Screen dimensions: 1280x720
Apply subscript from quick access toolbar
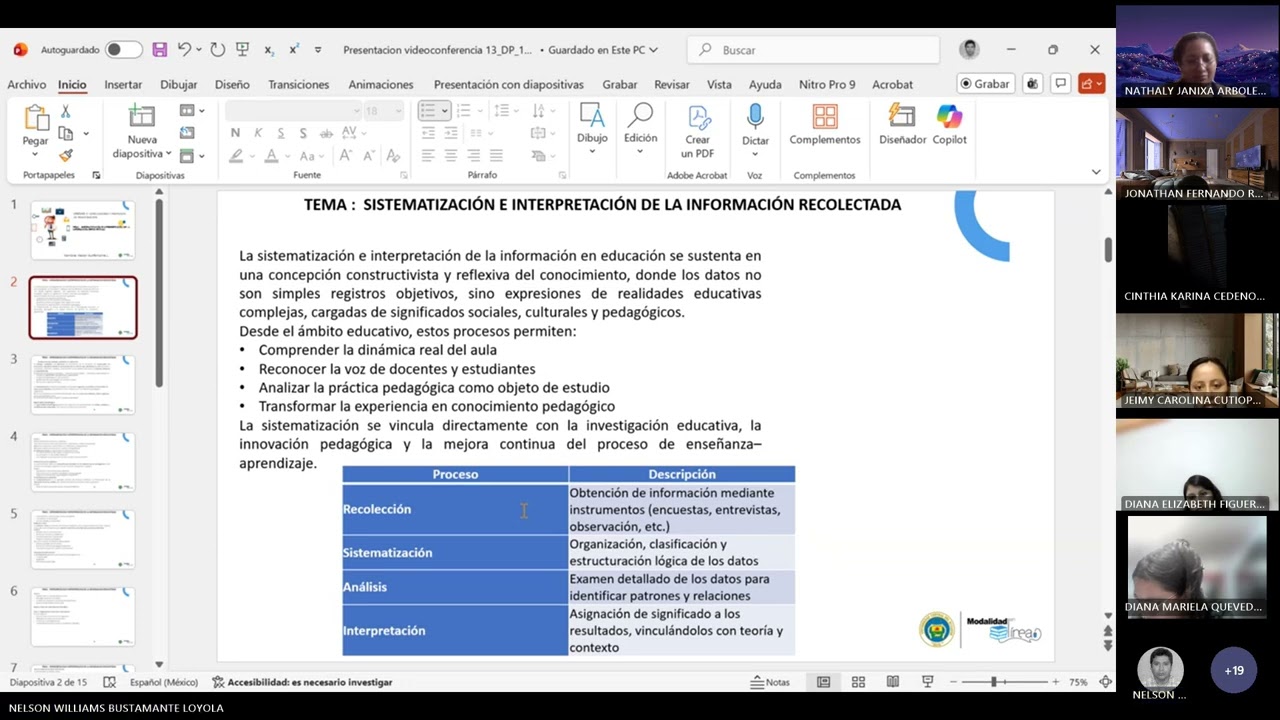point(269,50)
